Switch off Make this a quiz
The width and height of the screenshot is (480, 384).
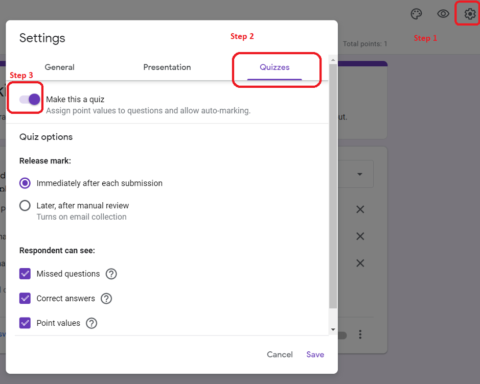click(30, 99)
